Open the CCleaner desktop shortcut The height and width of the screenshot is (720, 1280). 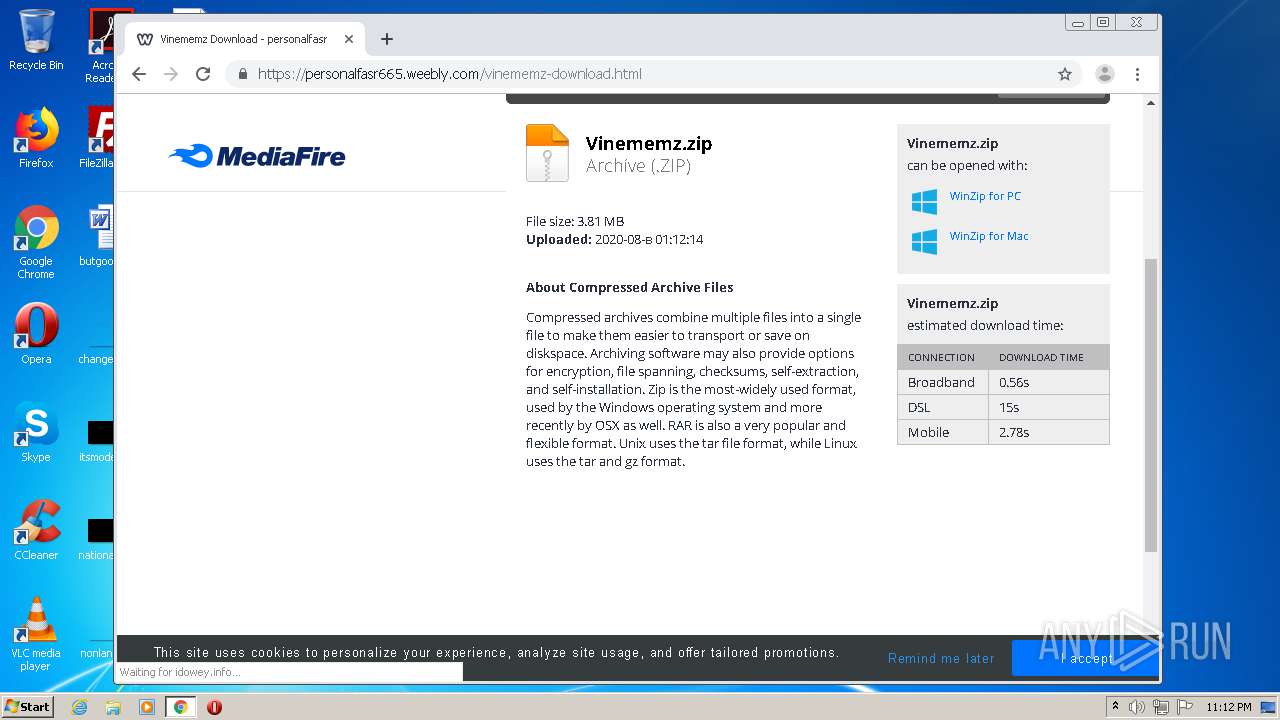click(36, 530)
